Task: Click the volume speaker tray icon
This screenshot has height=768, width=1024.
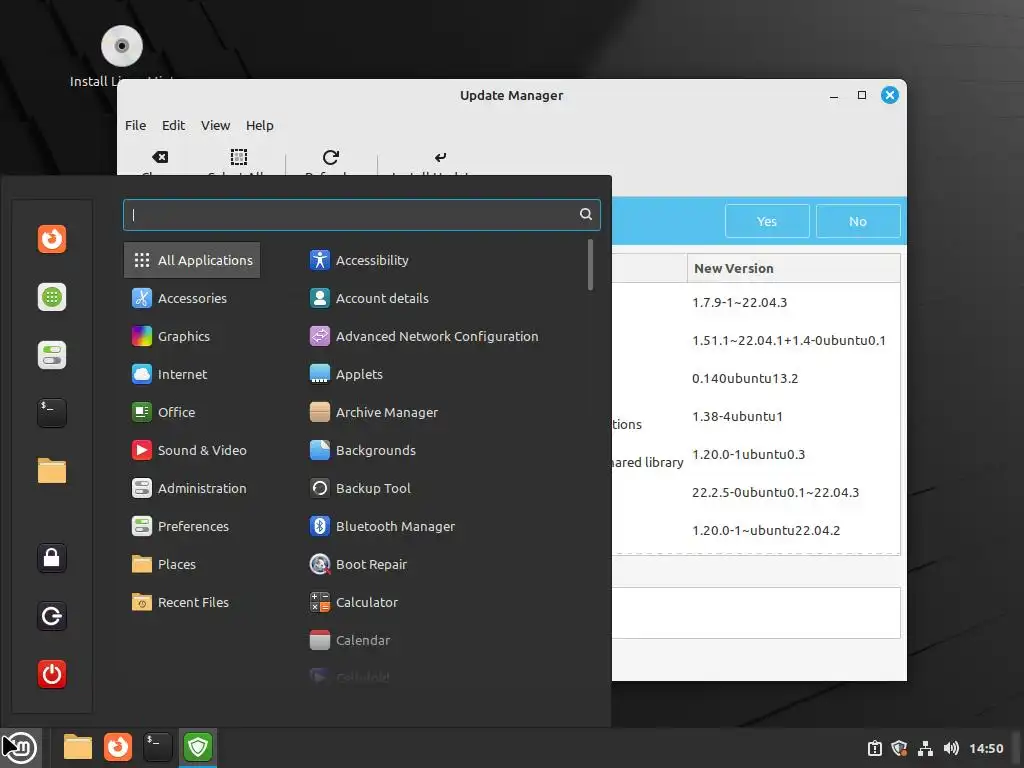Action: tap(951, 748)
